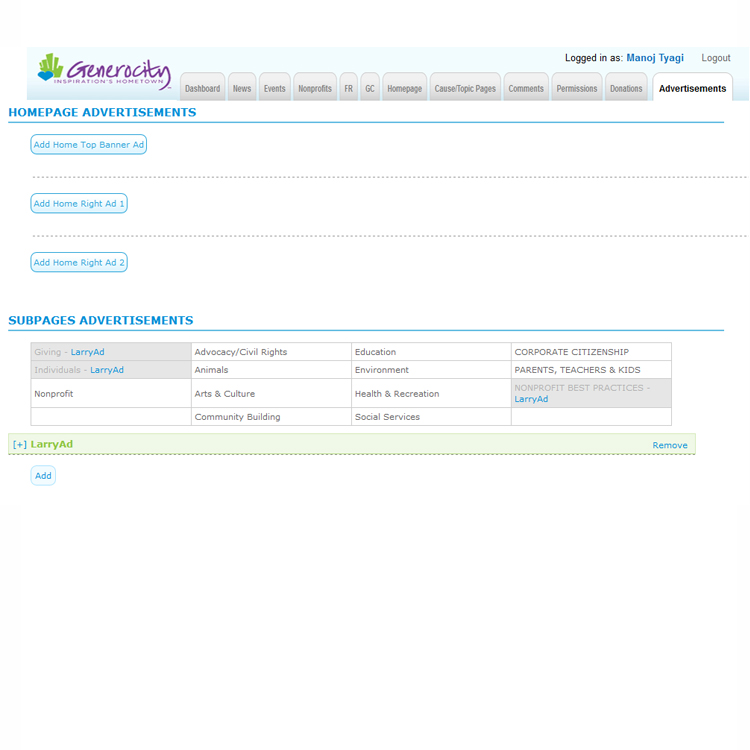Click the green LarryAd title
This screenshot has height=750, width=750.
point(52,444)
